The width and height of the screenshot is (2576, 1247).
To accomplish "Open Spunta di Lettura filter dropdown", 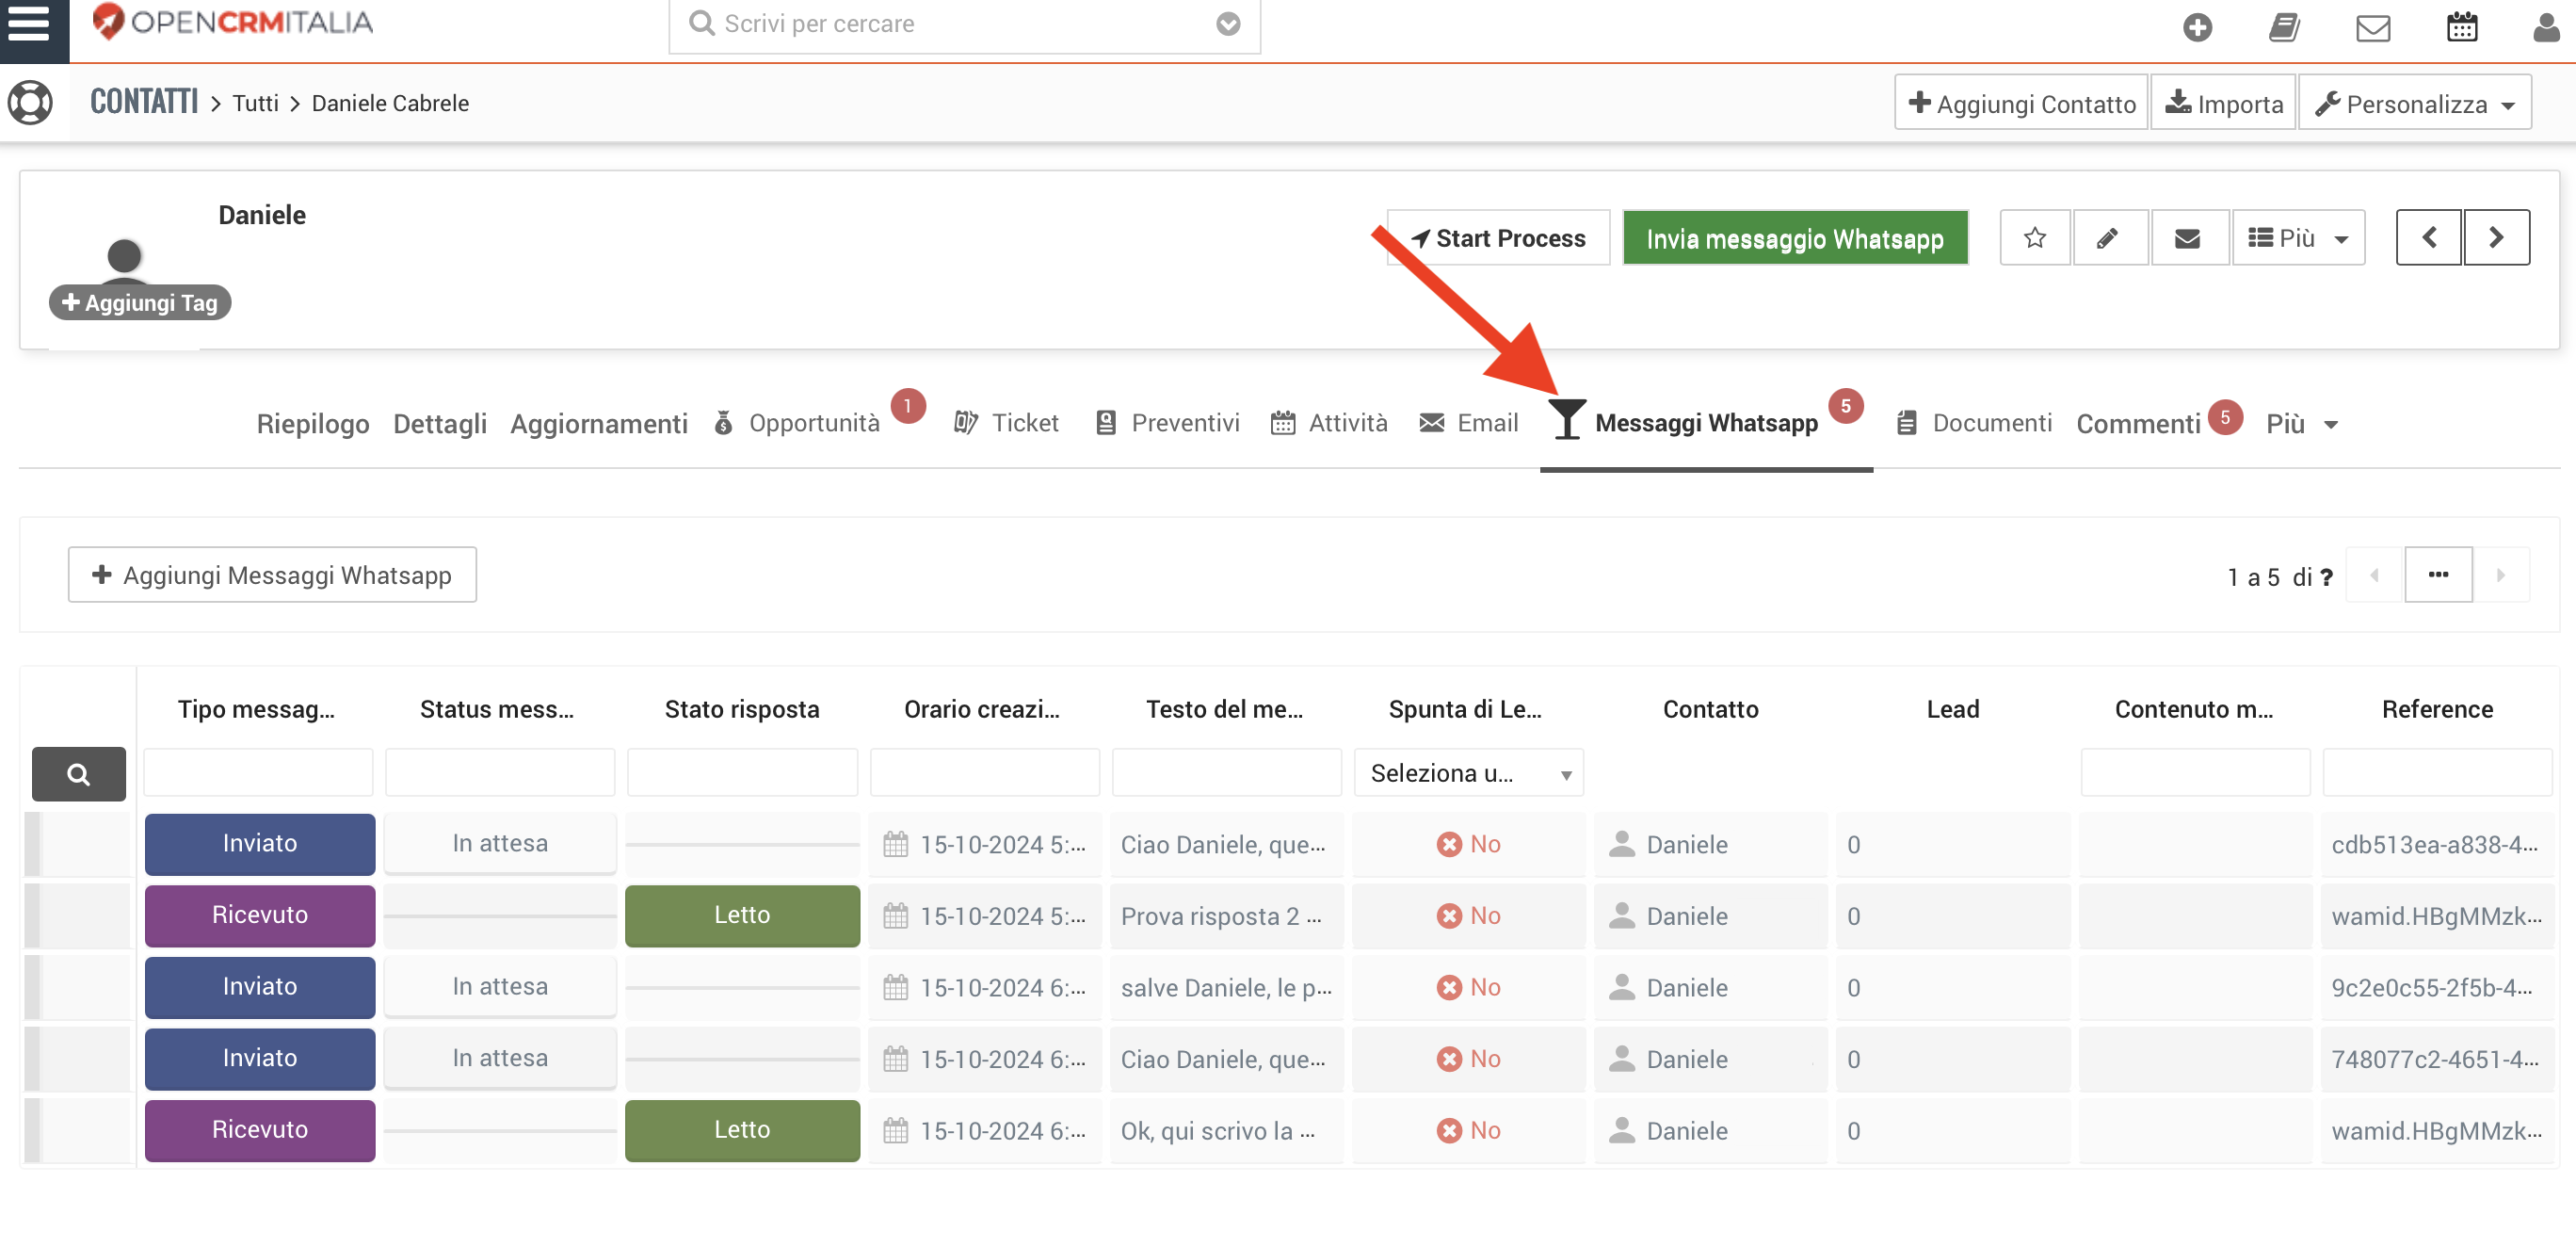I will pos(1468,773).
